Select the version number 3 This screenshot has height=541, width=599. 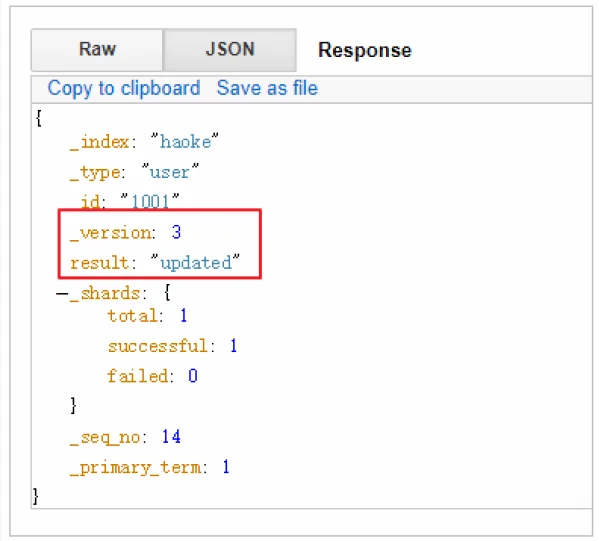[x=176, y=232]
